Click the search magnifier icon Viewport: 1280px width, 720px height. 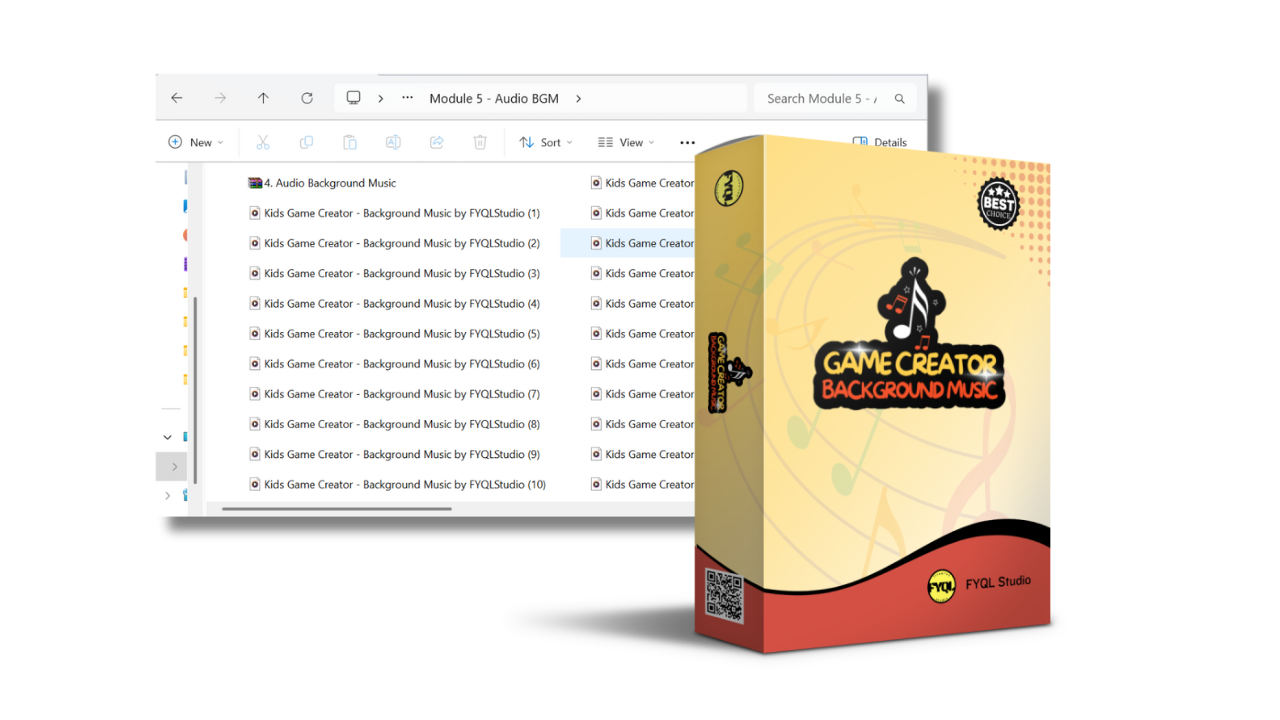coord(900,99)
